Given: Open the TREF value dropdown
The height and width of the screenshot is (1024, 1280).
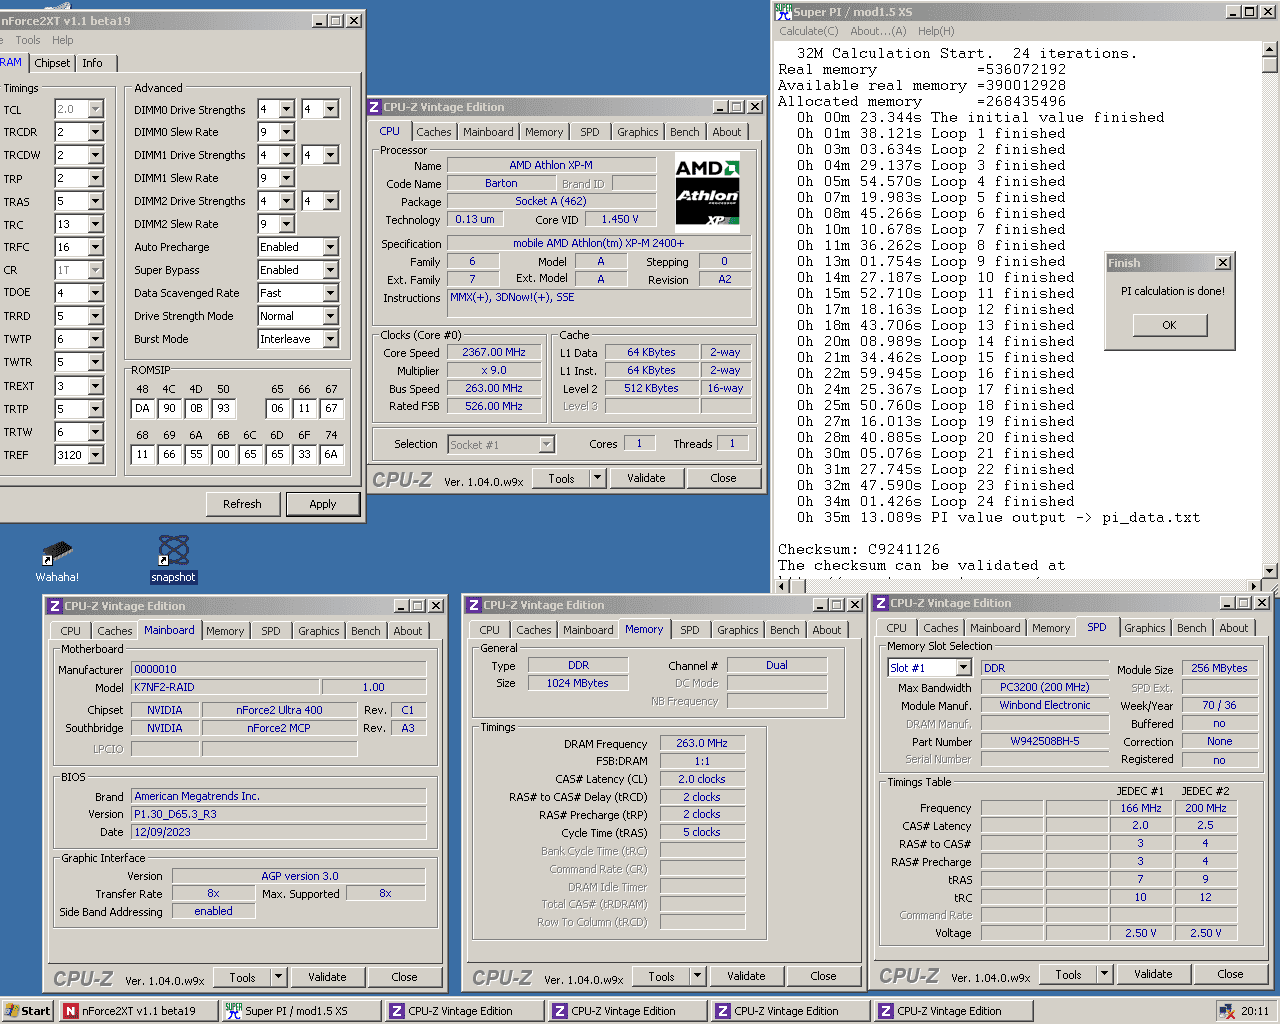Looking at the screenshot, I should (96, 455).
